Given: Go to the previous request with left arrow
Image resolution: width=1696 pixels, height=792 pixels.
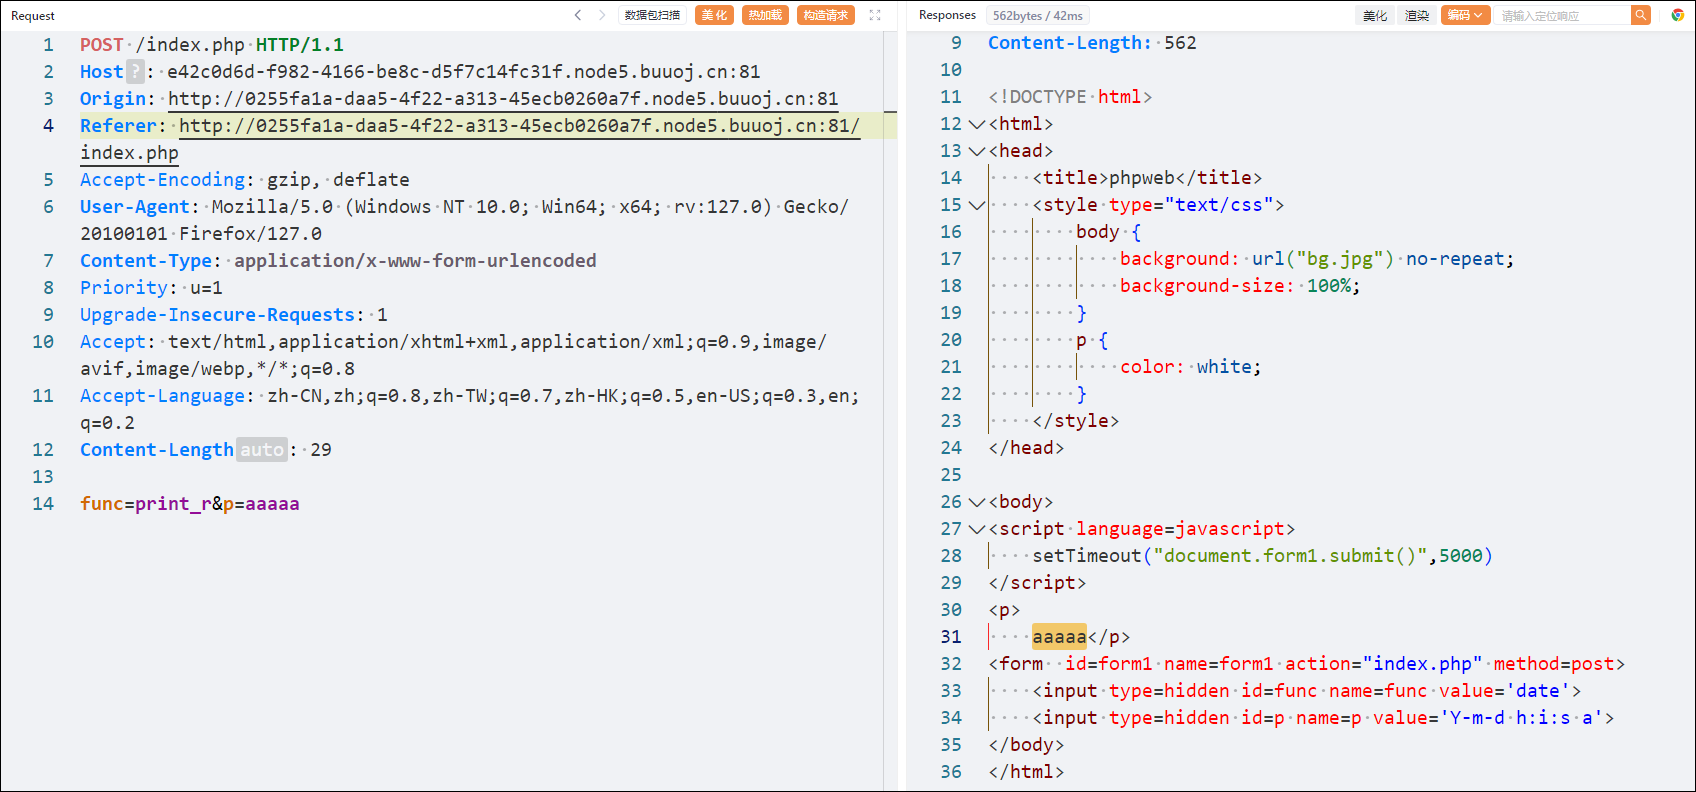Looking at the screenshot, I should [x=577, y=15].
